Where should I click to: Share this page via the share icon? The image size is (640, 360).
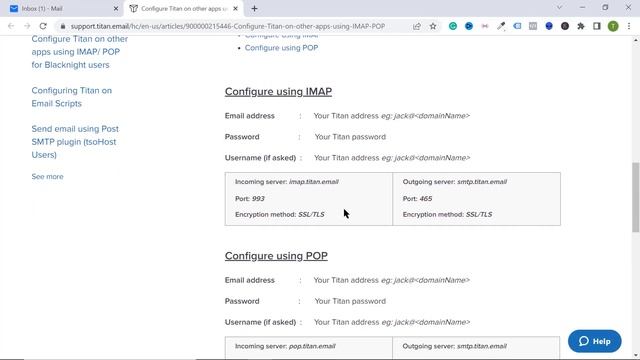click(417, 26)
